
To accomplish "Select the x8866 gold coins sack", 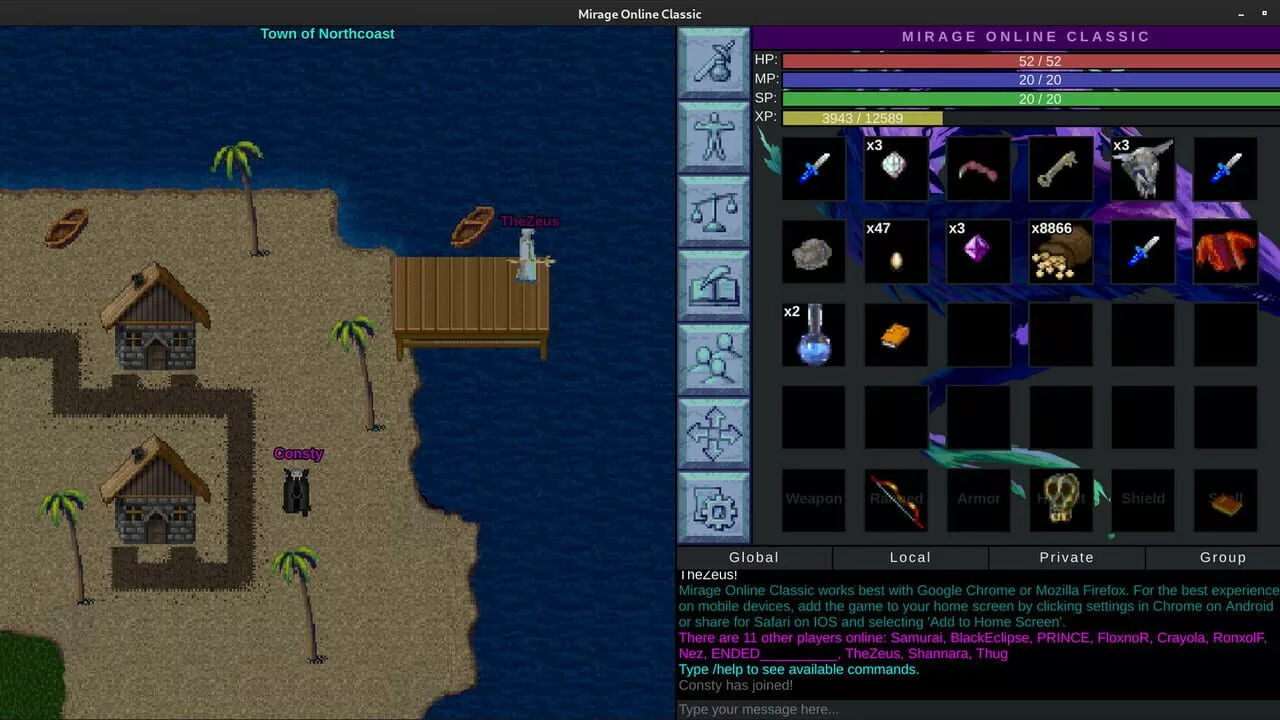I will coord(1061,252).
